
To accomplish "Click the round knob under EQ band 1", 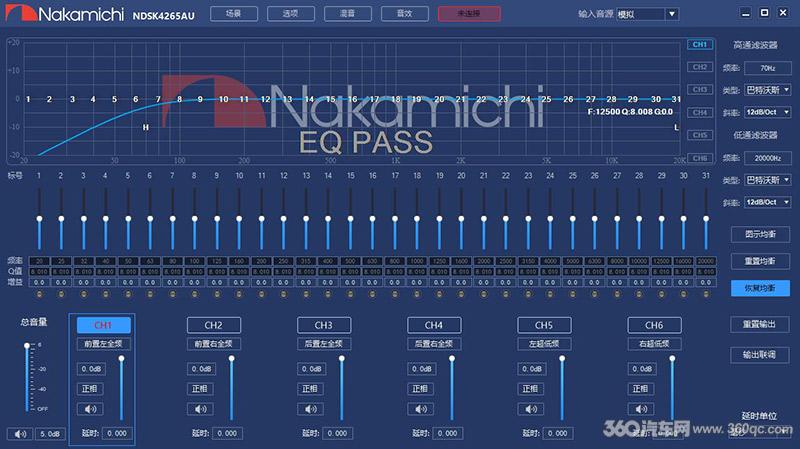I will point(39,294).
